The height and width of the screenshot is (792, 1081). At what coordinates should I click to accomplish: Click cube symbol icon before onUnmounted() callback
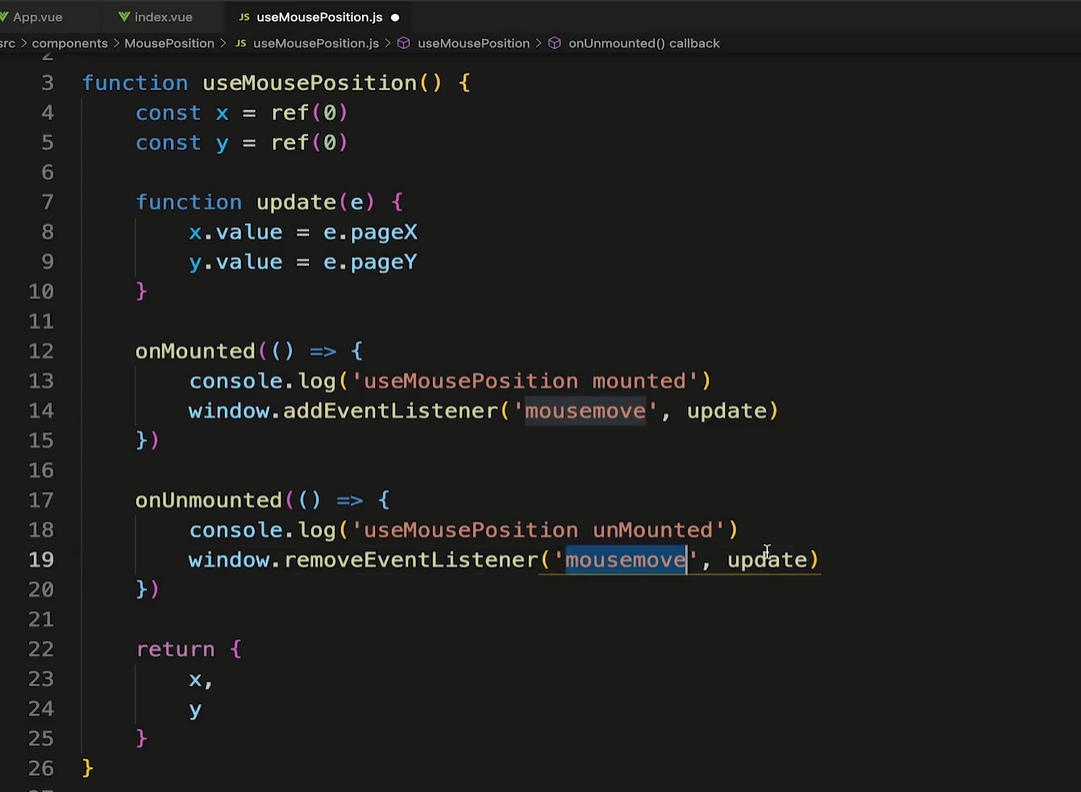554,43
